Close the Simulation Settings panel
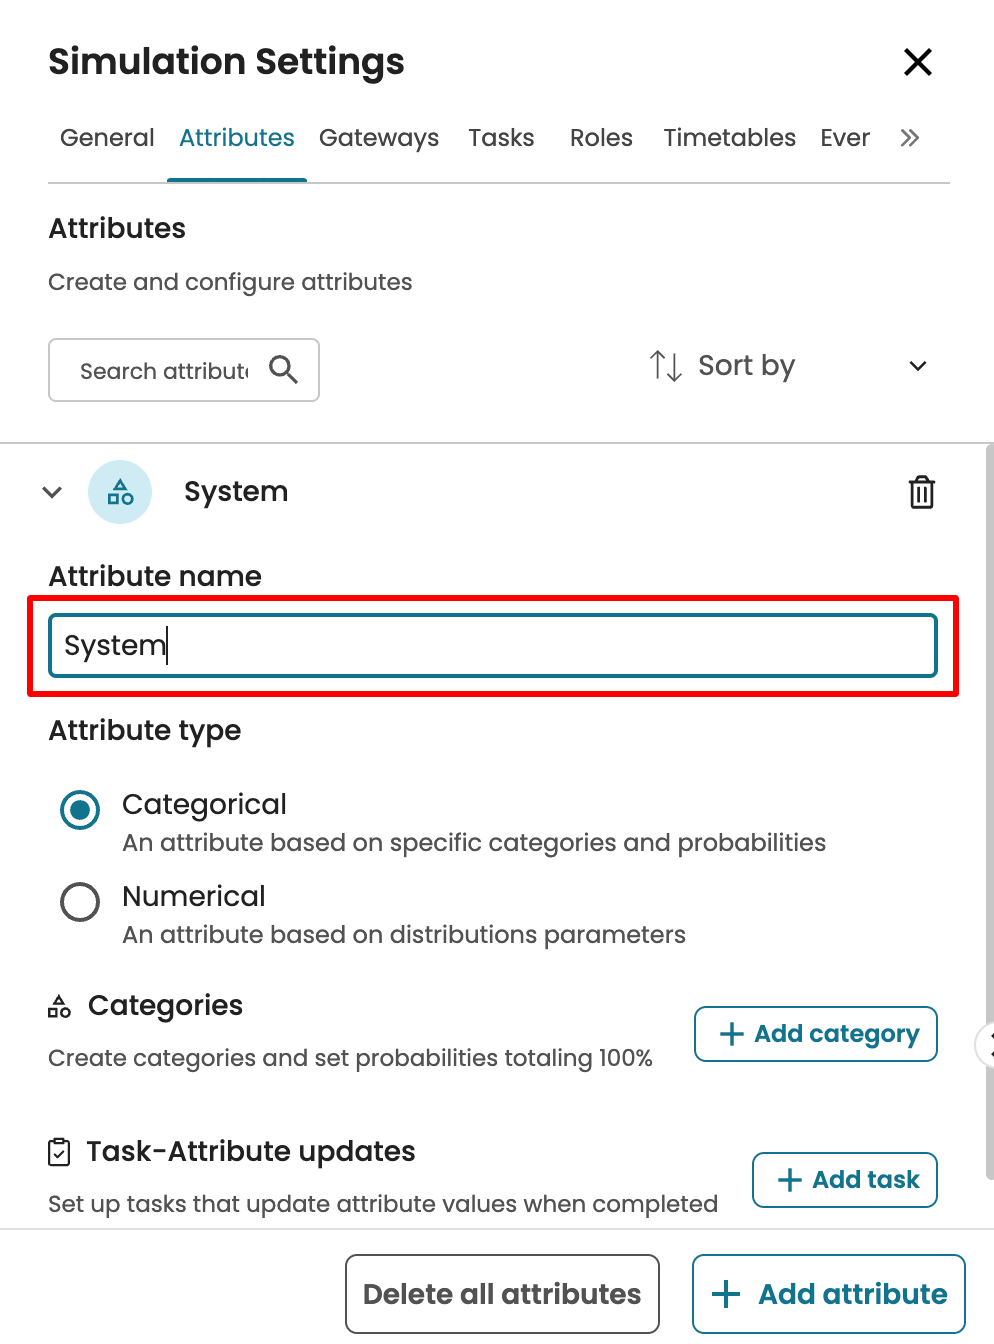The height and width of the screenshot is (1344, 994). [917, 62]
